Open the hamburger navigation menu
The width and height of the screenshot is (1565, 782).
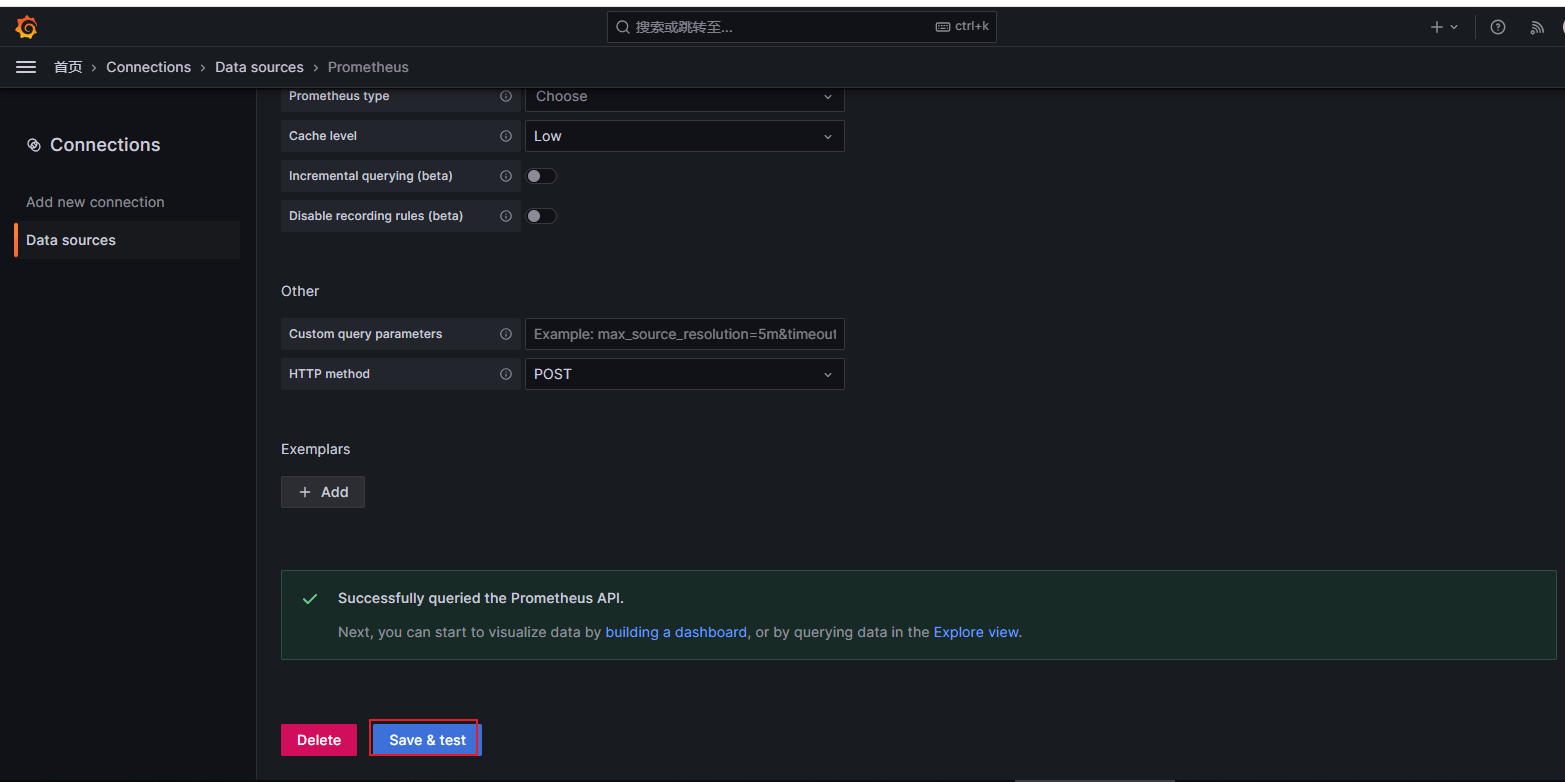[26, 67]
